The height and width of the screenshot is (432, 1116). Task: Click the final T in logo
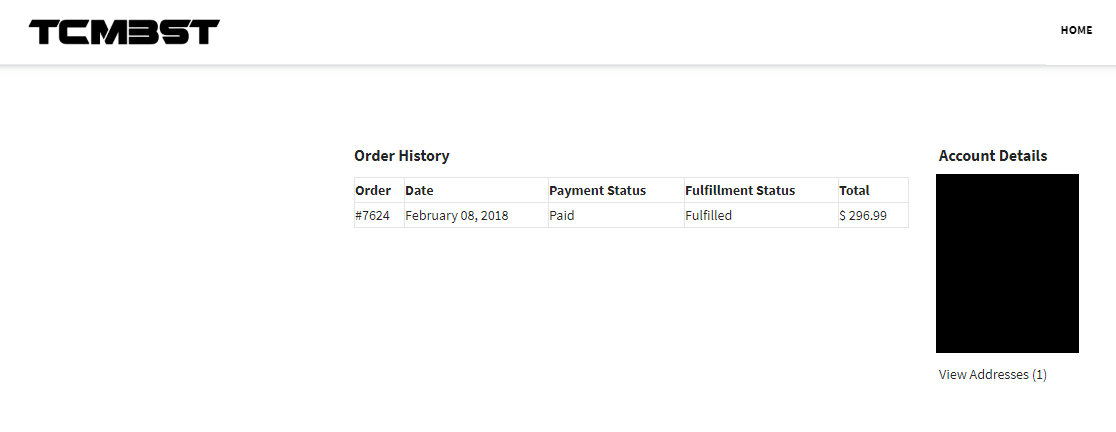(x=204, y=31)
